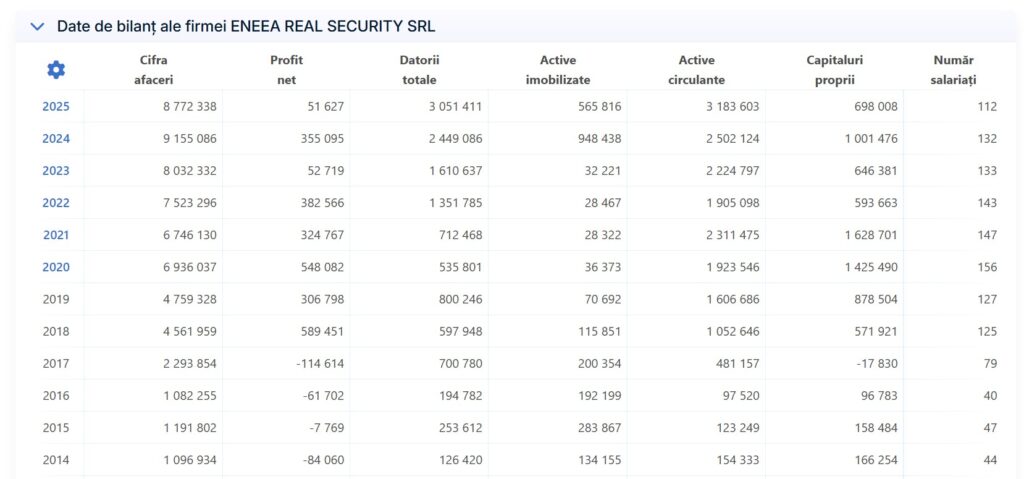Select the 2022 year link
The width and height of the screenshot is (1024, 479).
pyautogui.click(x=56, y=203)
